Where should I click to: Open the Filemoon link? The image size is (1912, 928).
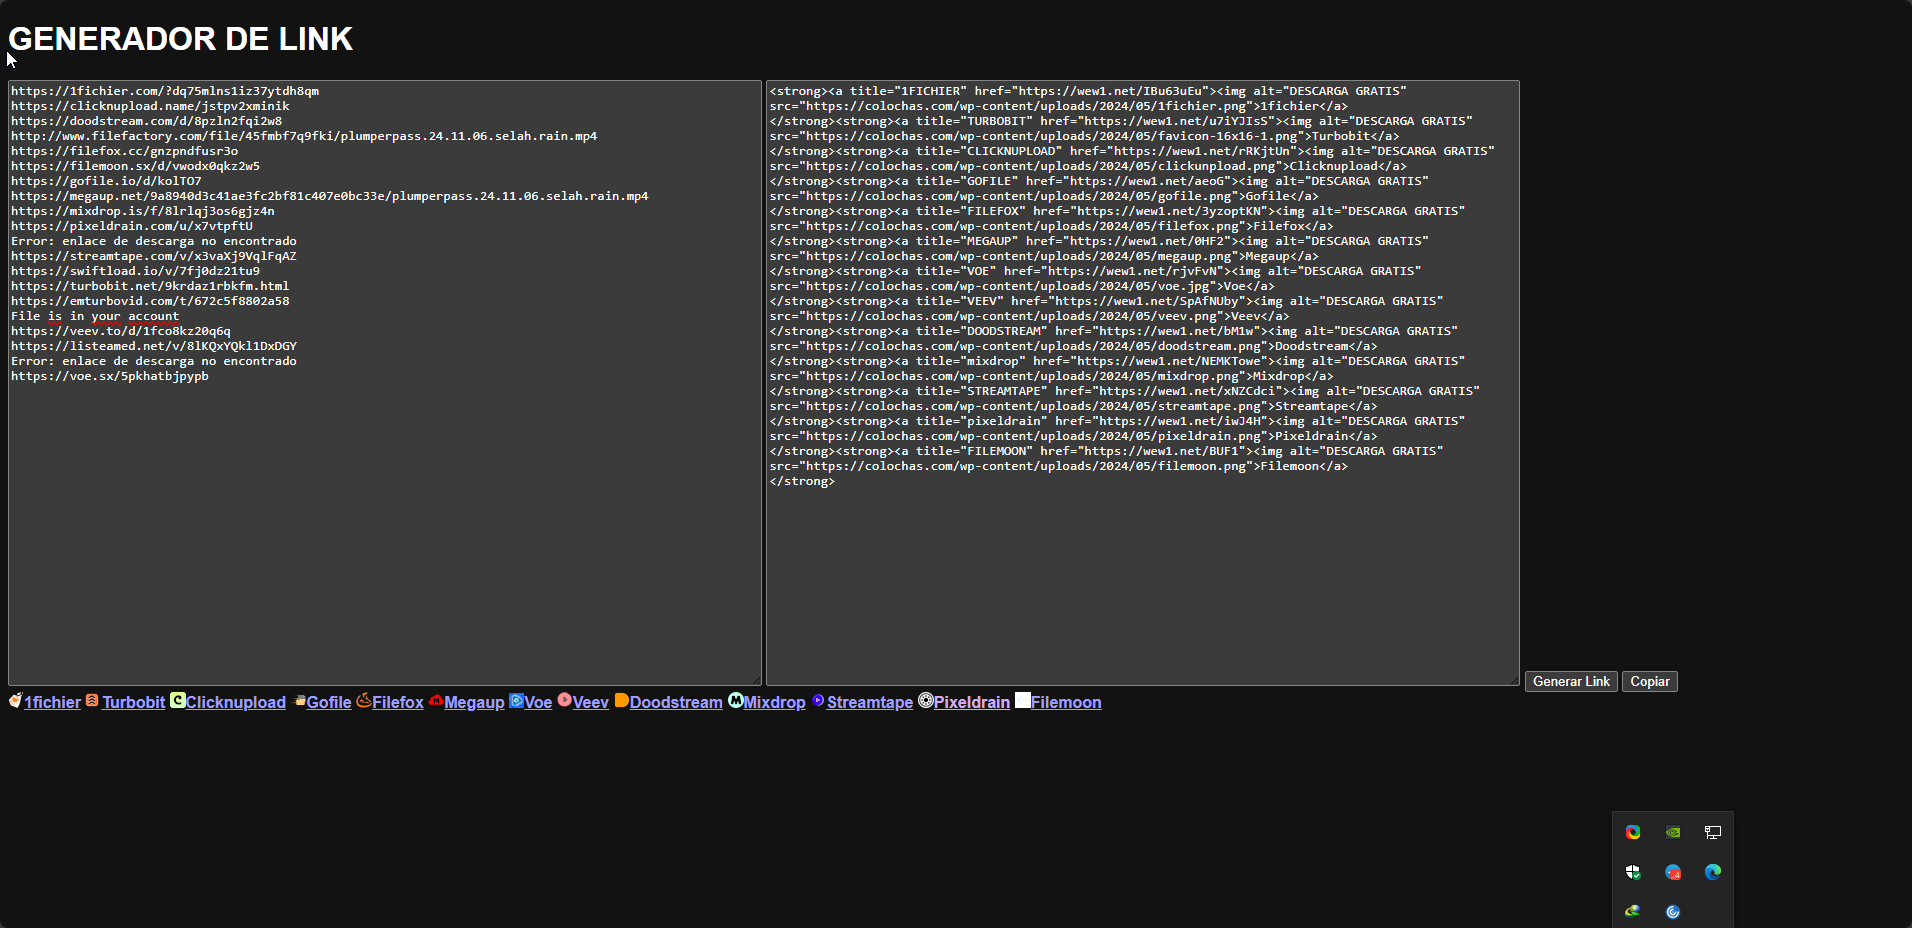1065,702
